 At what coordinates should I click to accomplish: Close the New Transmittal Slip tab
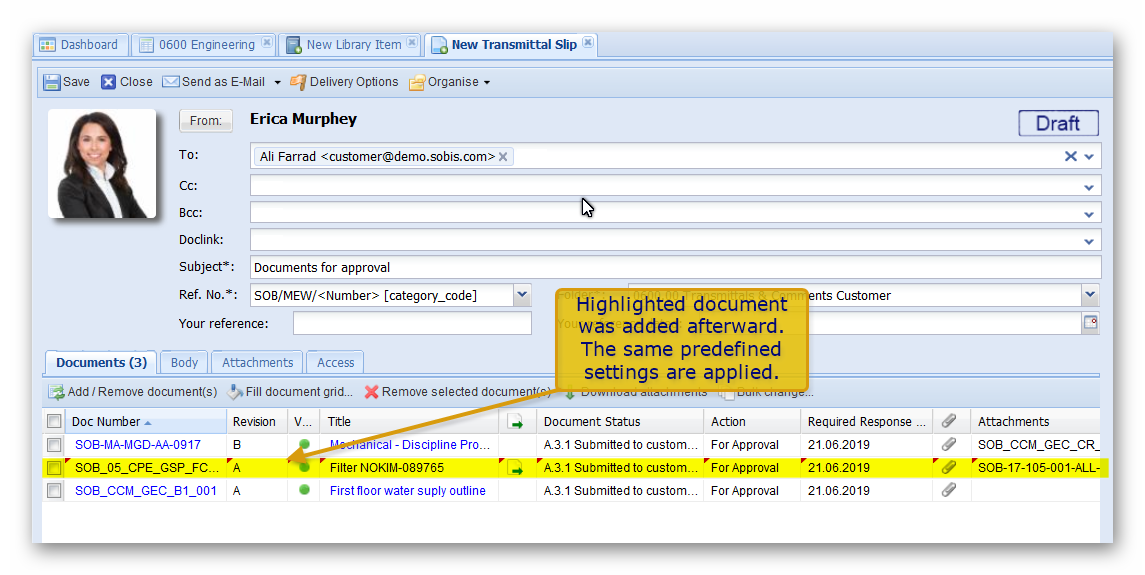click(588, 43)
